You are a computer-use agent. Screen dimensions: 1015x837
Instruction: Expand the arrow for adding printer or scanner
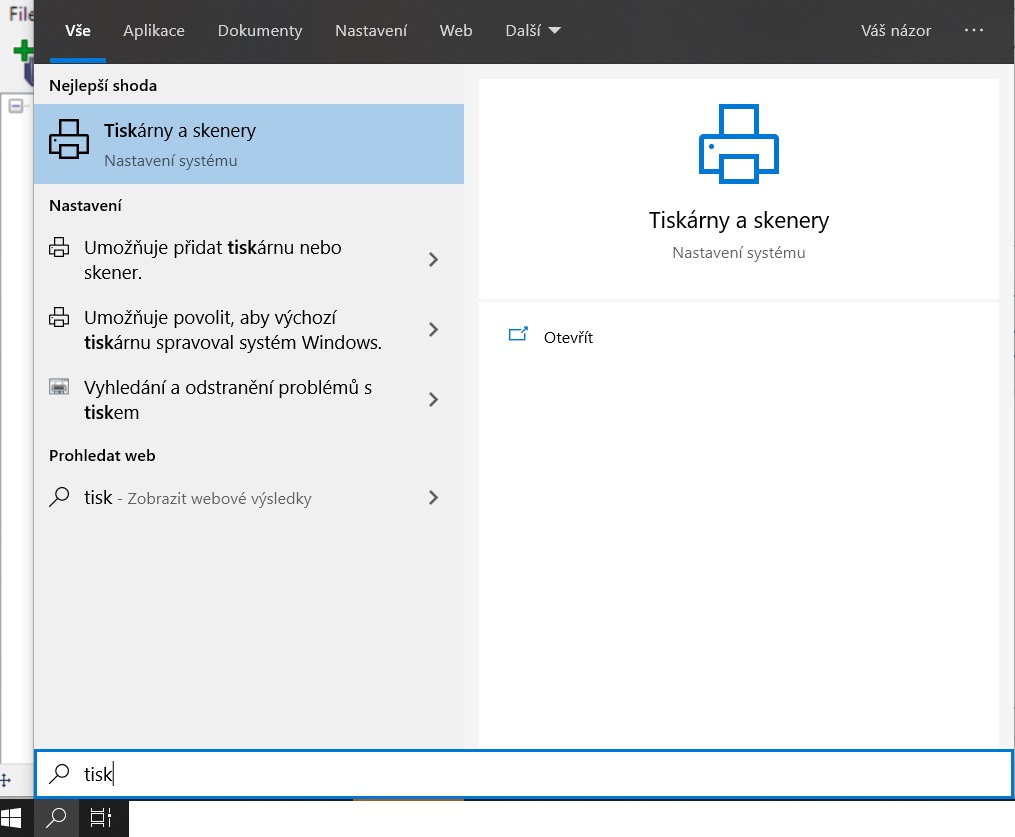(433, 260)
